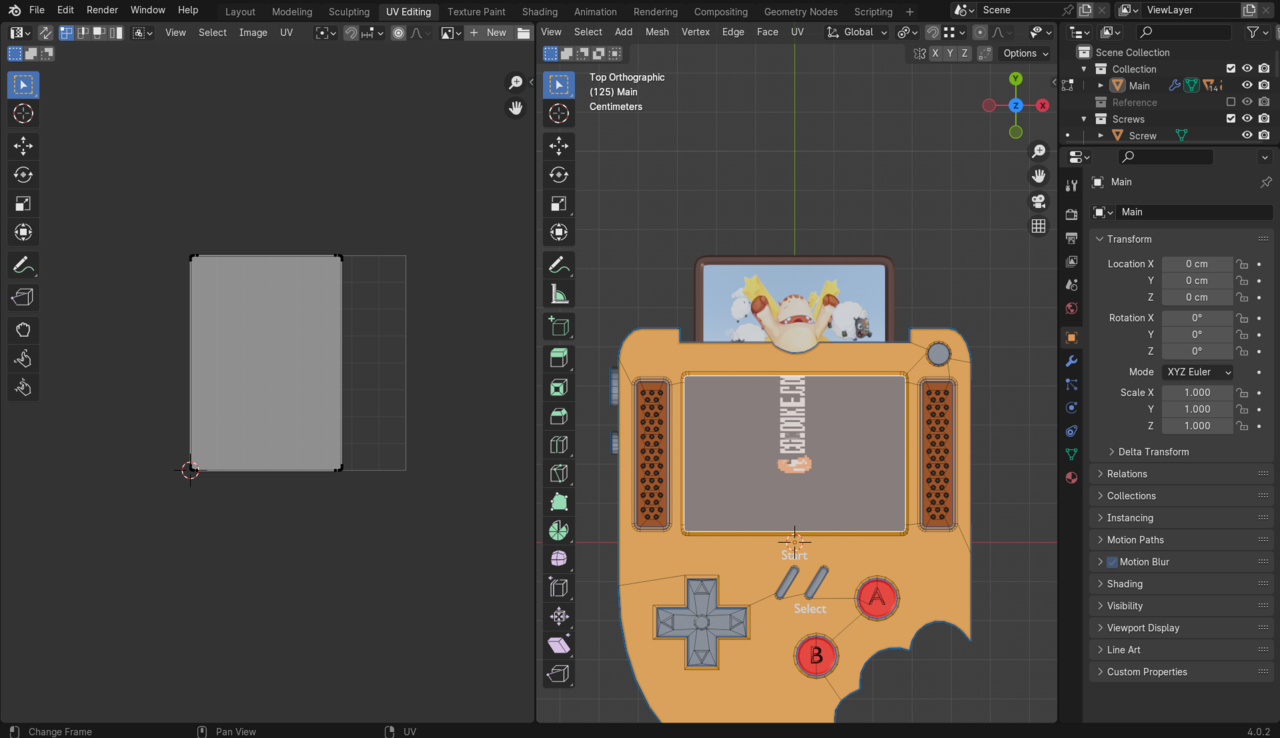
Task: Expand the Instancing panel
Action: click(1129, 518)
